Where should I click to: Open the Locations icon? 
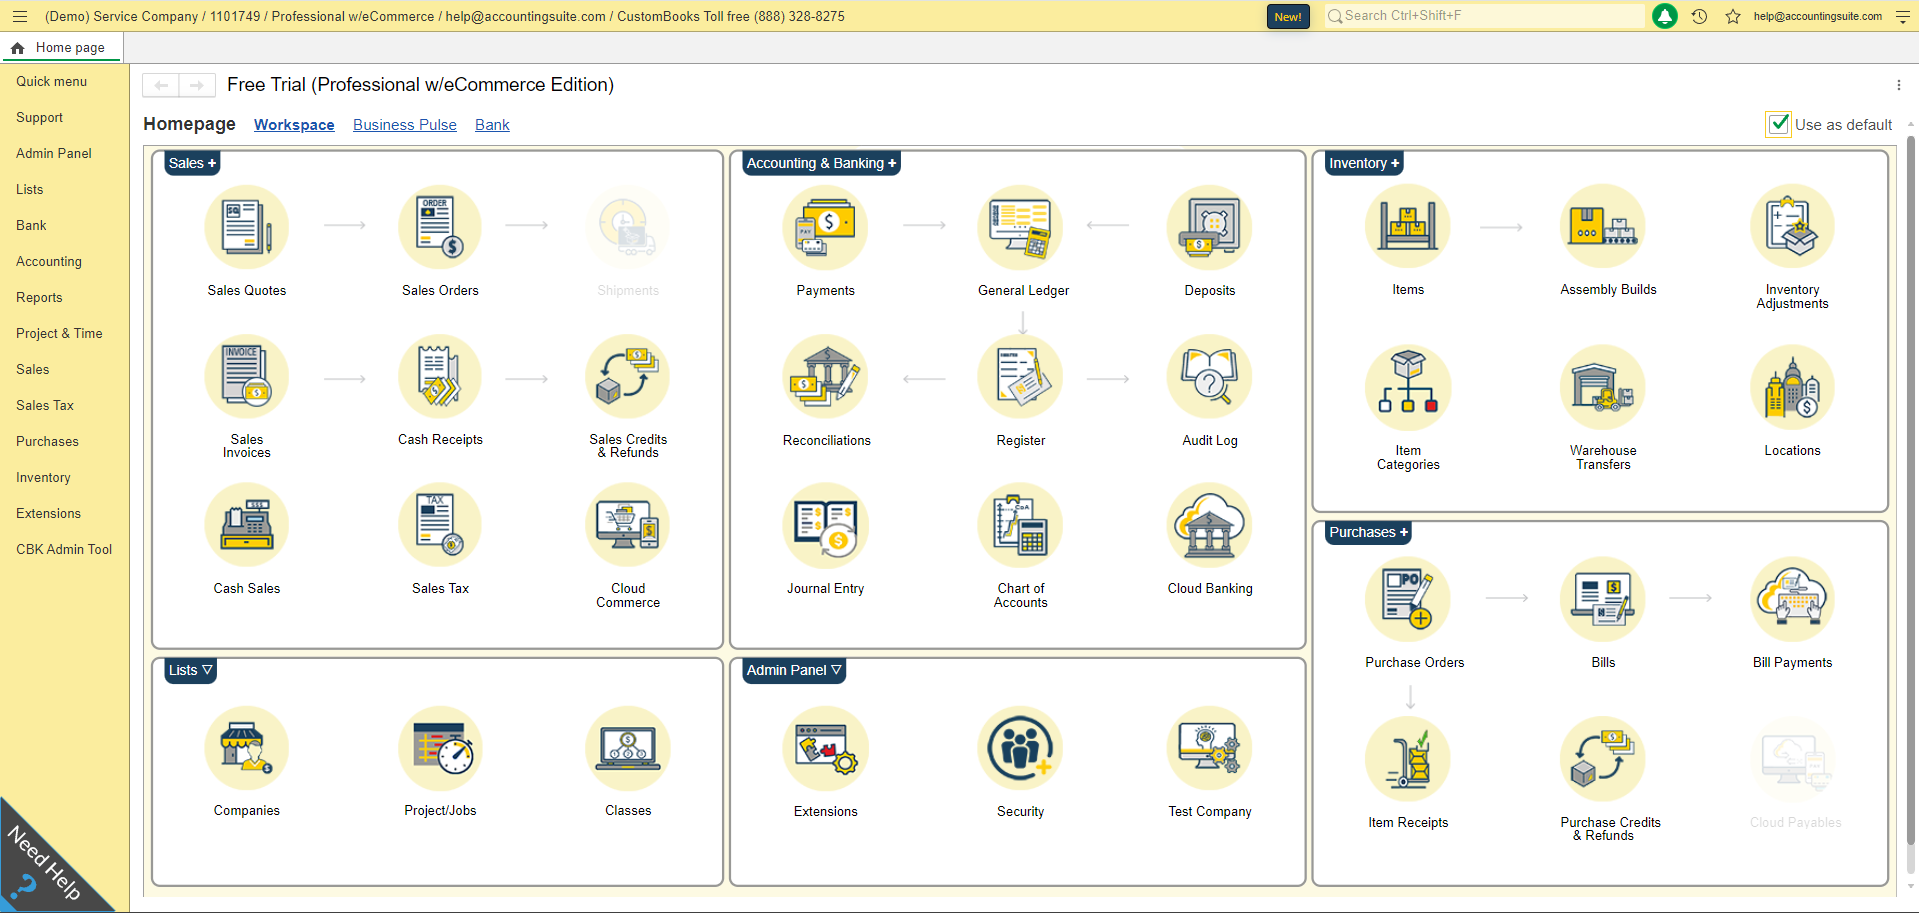[x=1792, y=388]
